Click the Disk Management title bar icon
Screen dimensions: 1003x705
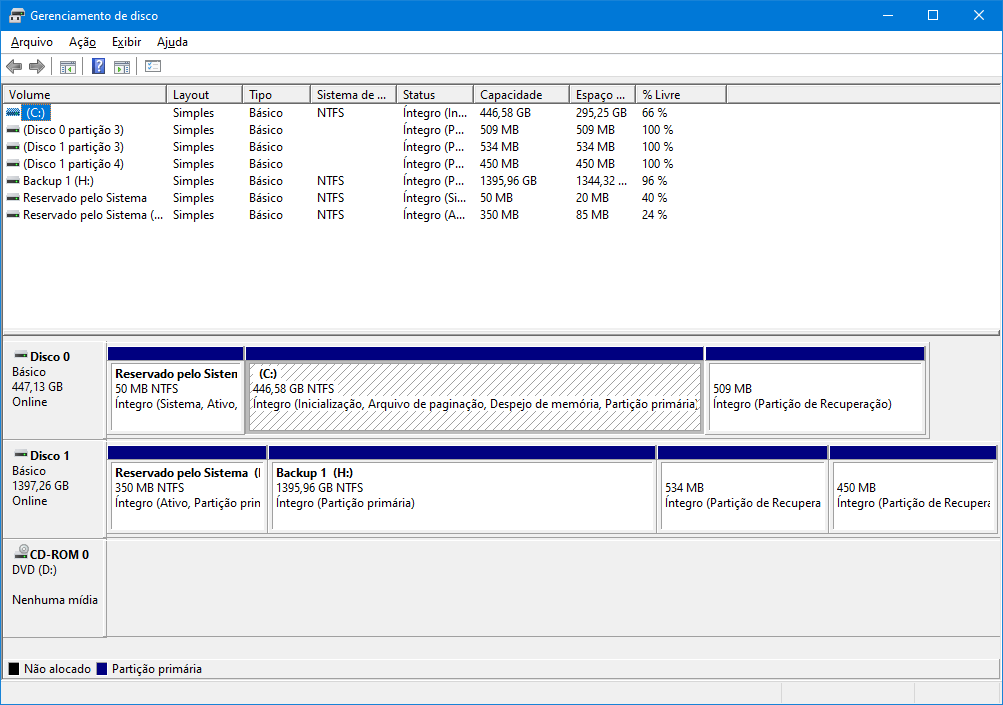(17, 15)
